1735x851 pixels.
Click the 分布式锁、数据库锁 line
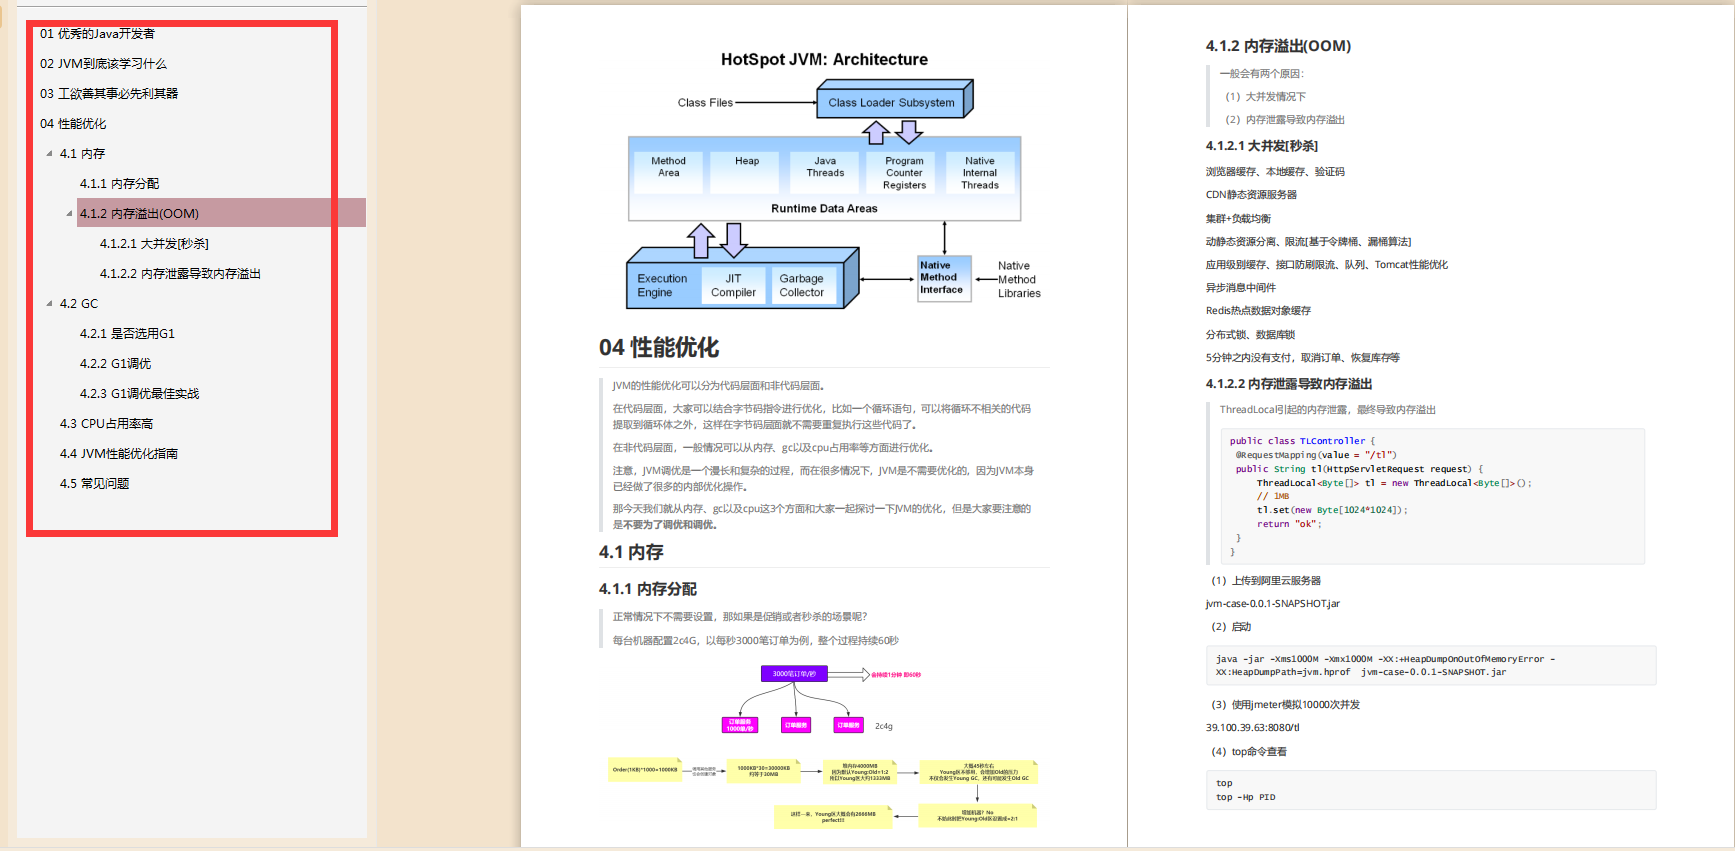click(1250, 335)
